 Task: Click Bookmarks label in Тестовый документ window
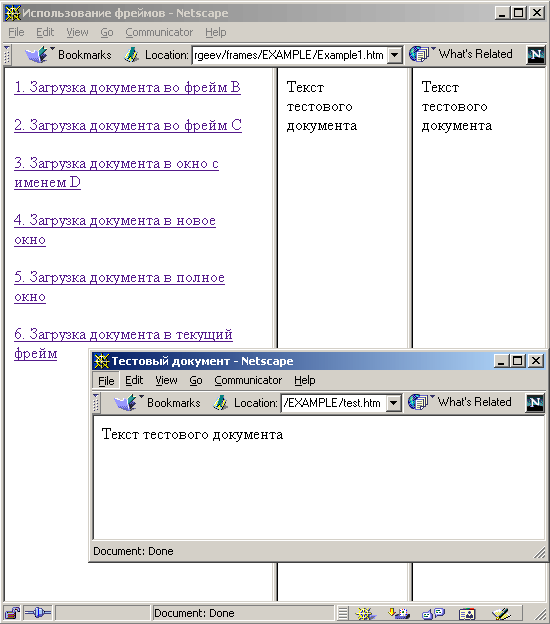point(174,403)
